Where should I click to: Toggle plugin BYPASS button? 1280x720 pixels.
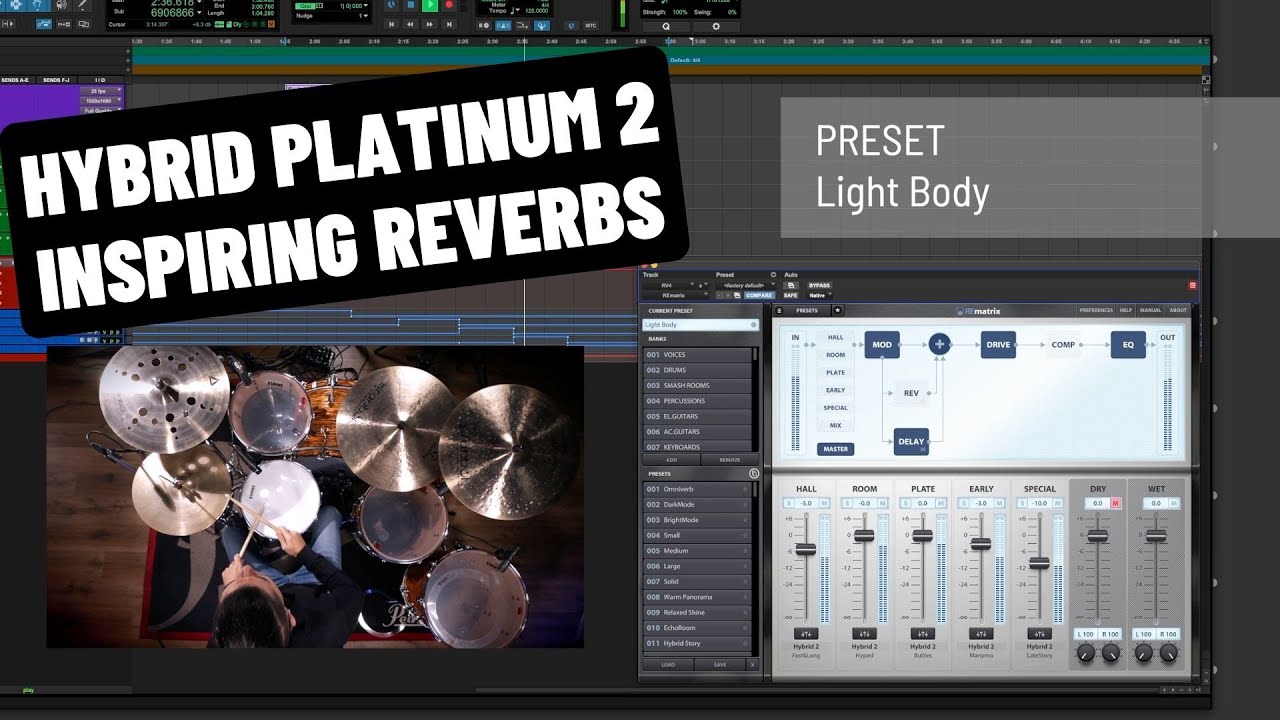pyautogui.click(x=819, y=285)
